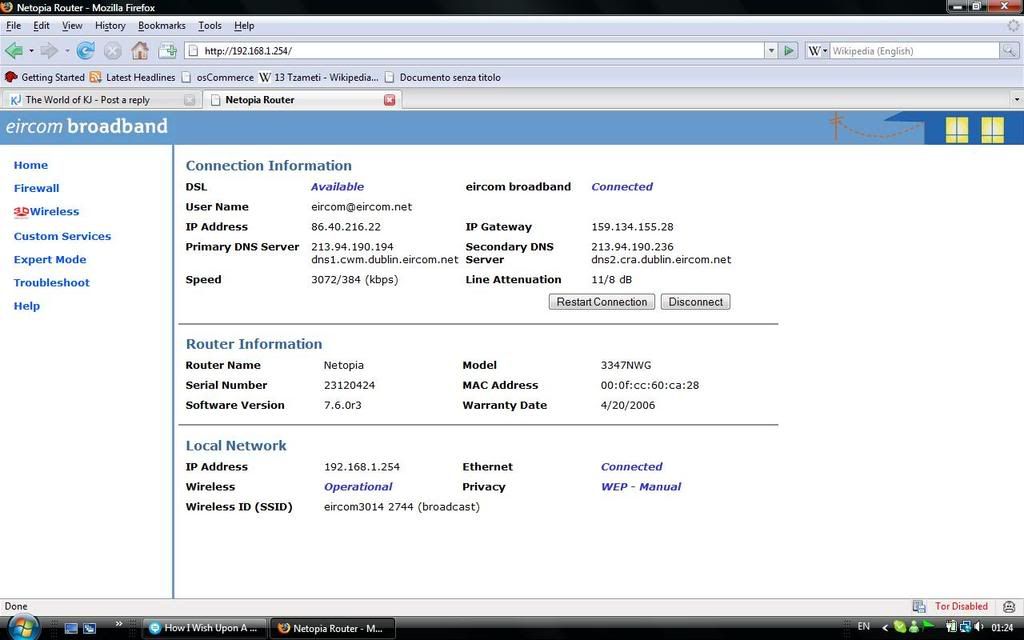Image resolution: width=1024 pixels, height=640 pixels.
Task: Close The World of KJ tab
Action: (189, 100)
